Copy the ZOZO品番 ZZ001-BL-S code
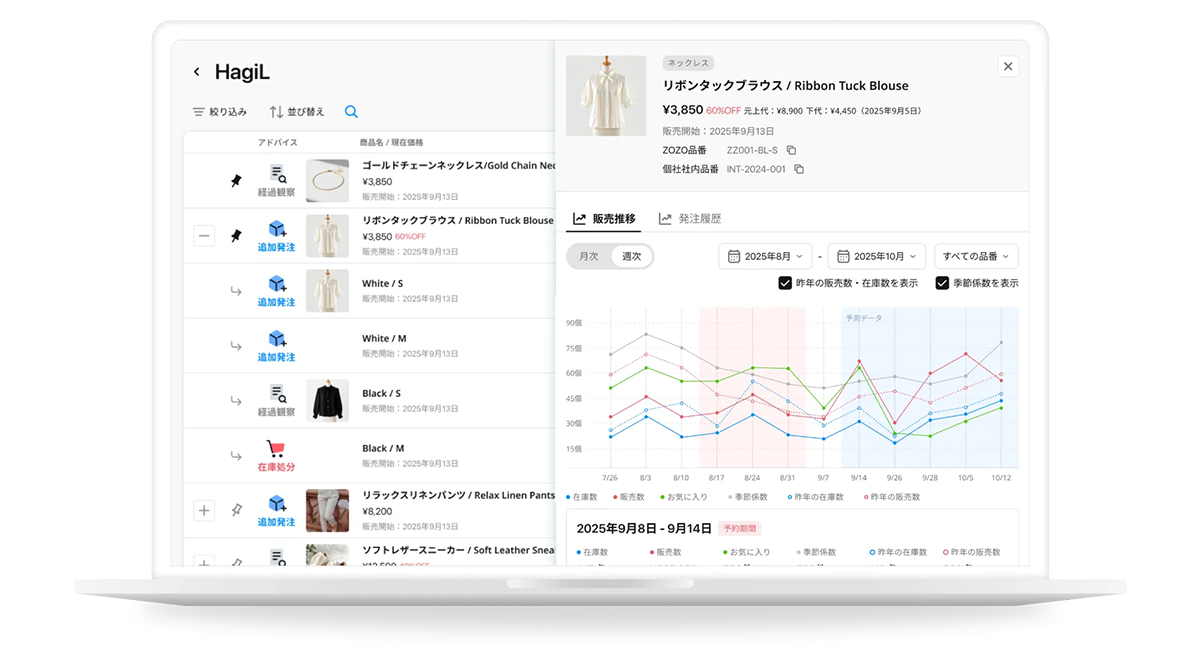1200x664 pixels. point(791,150)
